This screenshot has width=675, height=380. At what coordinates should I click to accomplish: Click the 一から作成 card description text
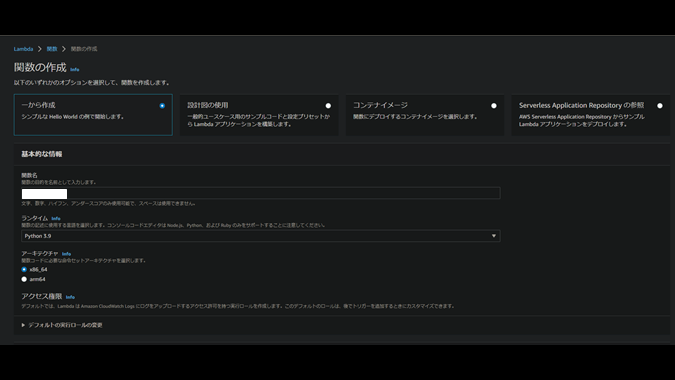[73, 117]
